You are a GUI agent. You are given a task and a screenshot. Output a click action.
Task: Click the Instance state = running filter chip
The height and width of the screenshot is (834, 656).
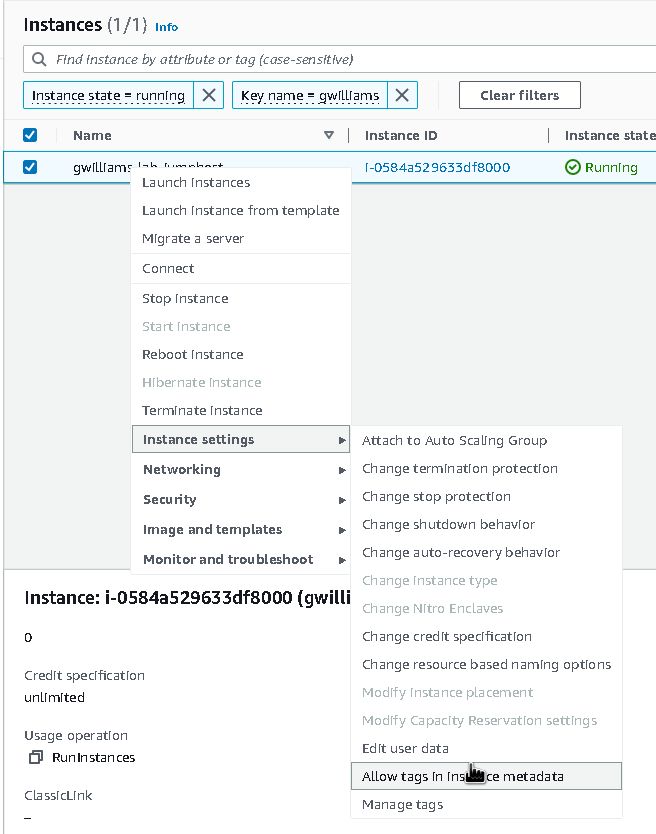click(108, 95)
